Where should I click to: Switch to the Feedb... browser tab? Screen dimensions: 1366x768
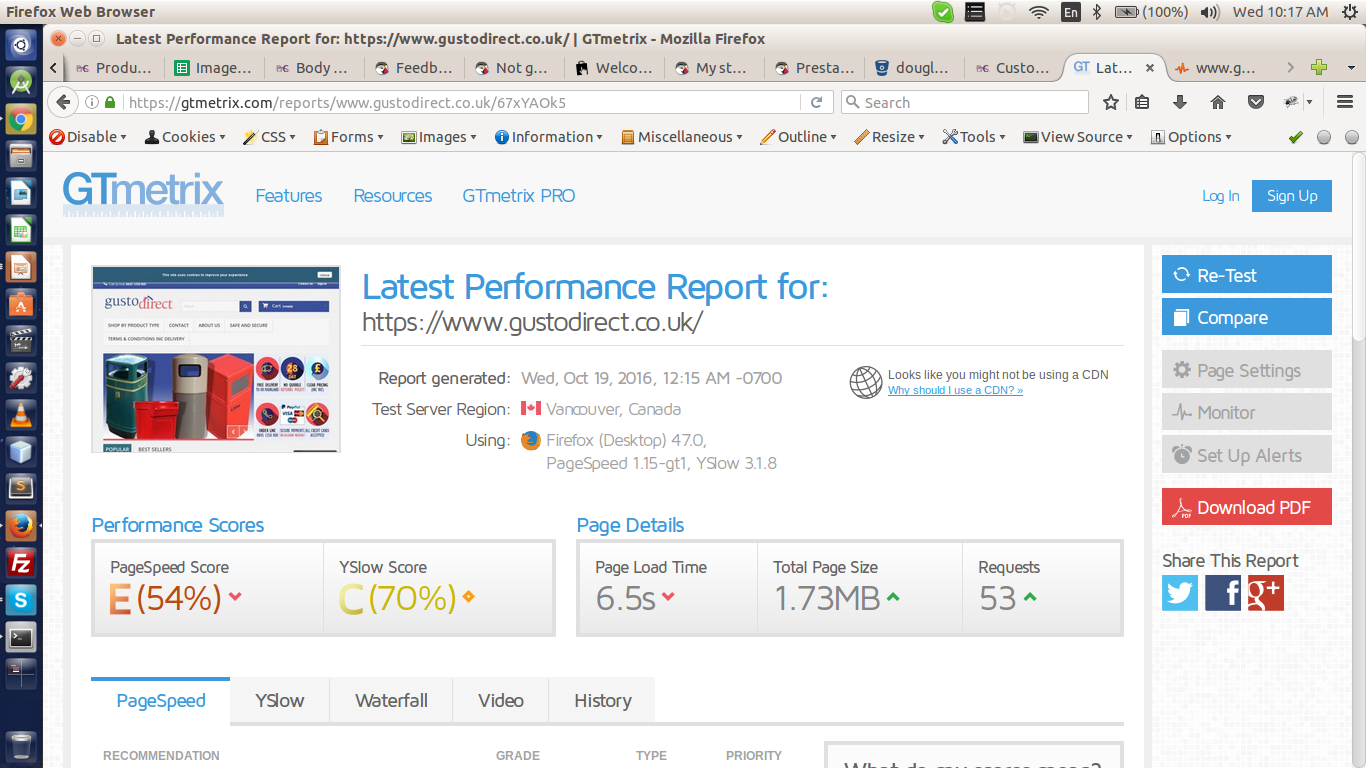pos(414,68)
